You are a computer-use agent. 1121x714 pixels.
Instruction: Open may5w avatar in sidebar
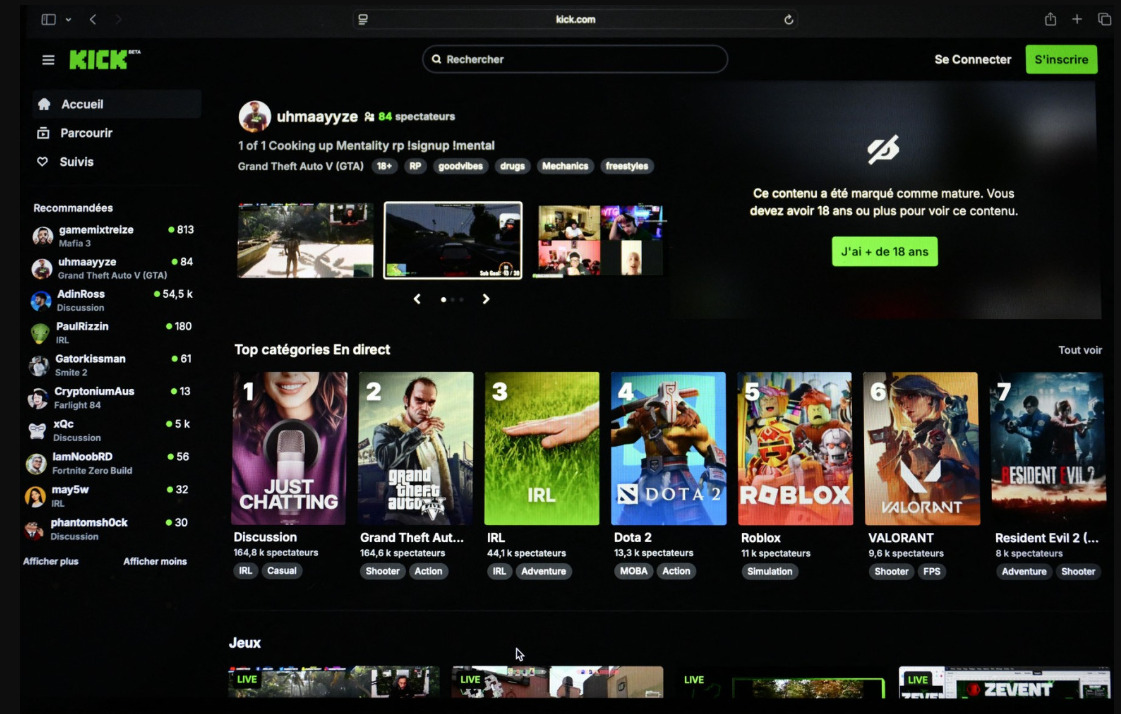(x=35, y=496)
